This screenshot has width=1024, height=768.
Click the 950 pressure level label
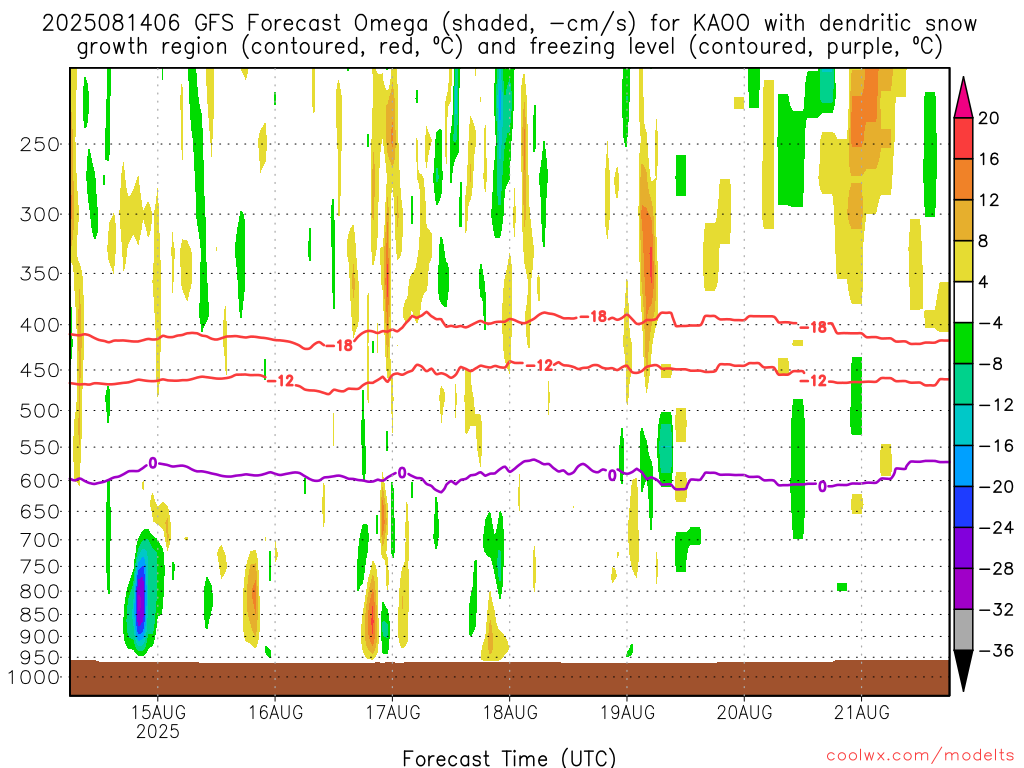tap(40, 658)
